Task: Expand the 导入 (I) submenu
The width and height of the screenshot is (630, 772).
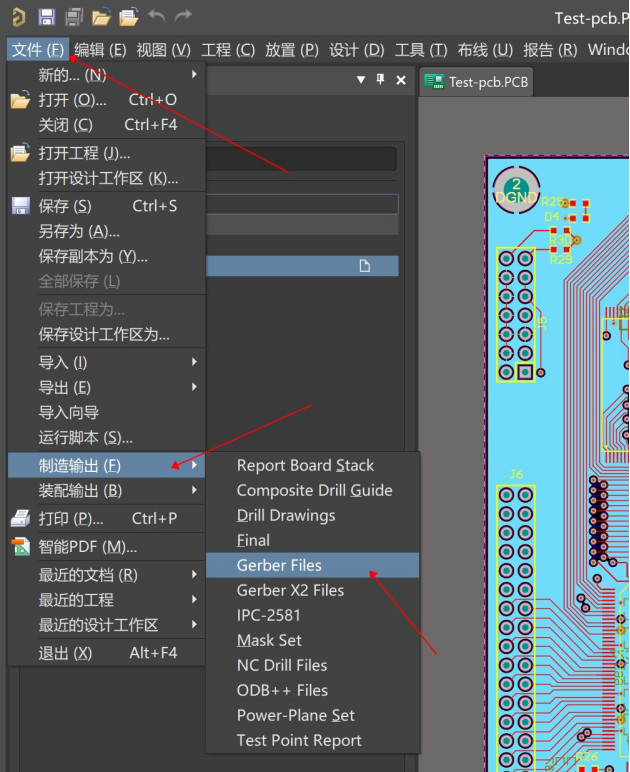Action: pyautogui.click(x=106, y=363)
